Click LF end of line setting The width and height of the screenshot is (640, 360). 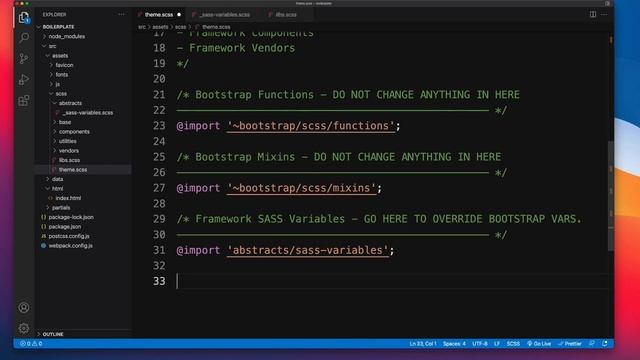[497, 344]
